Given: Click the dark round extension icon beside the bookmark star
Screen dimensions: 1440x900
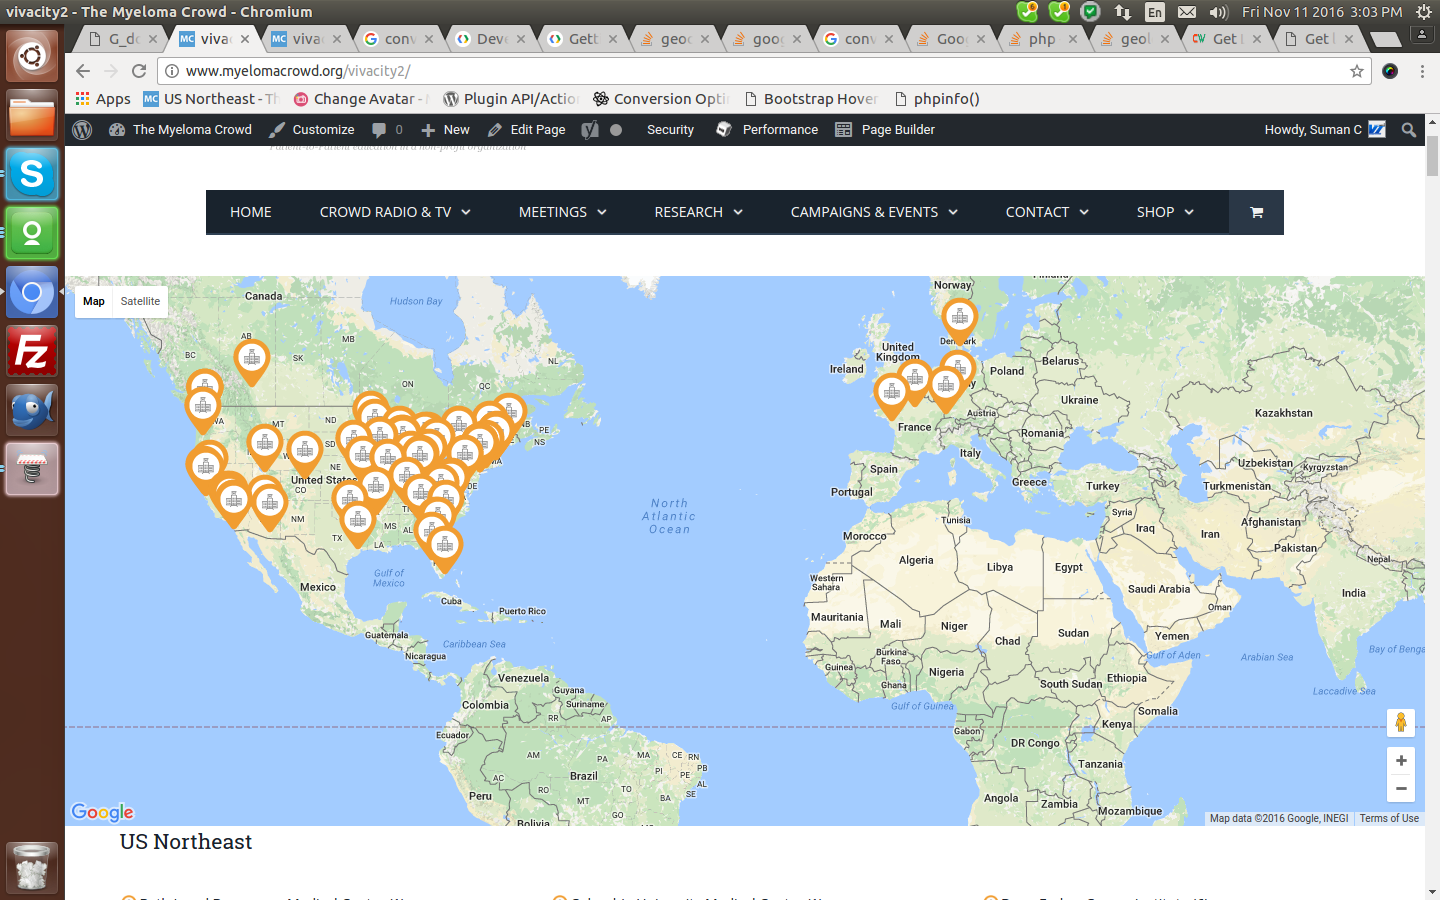Looking at the screenshot, I should pos(1390,71).
